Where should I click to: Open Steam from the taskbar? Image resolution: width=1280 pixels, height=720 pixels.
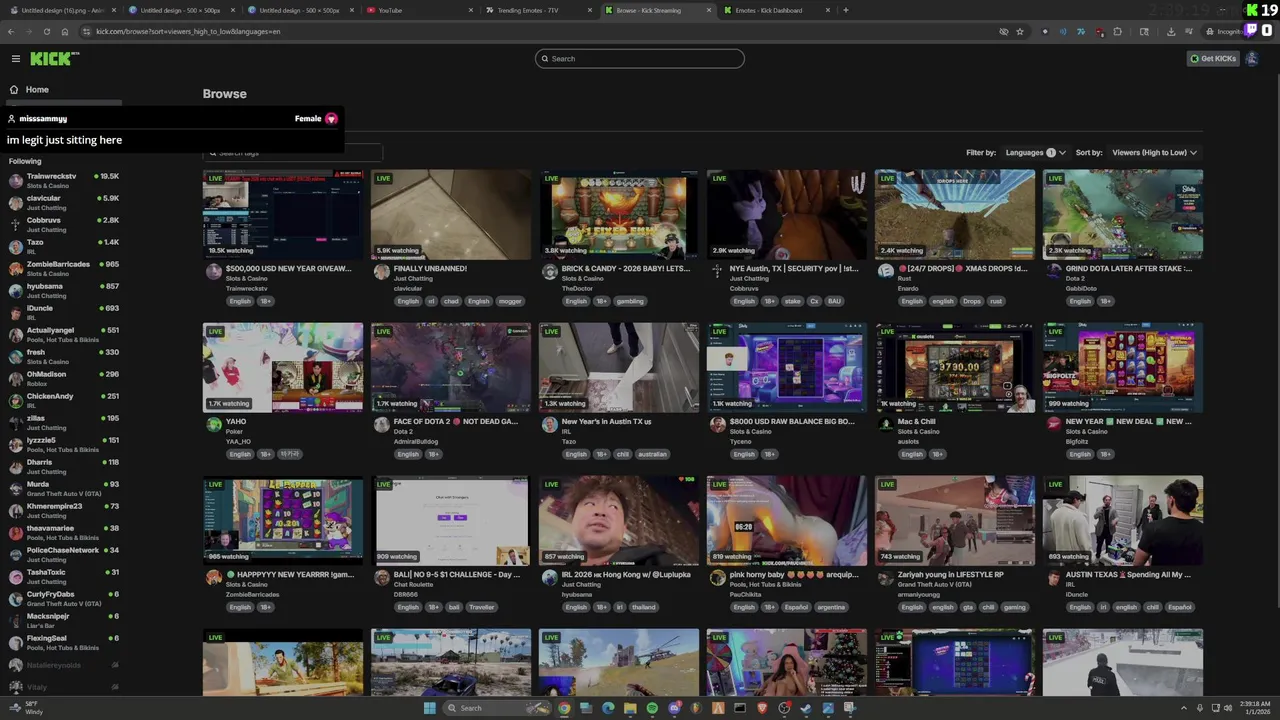[x=806, y=708]
